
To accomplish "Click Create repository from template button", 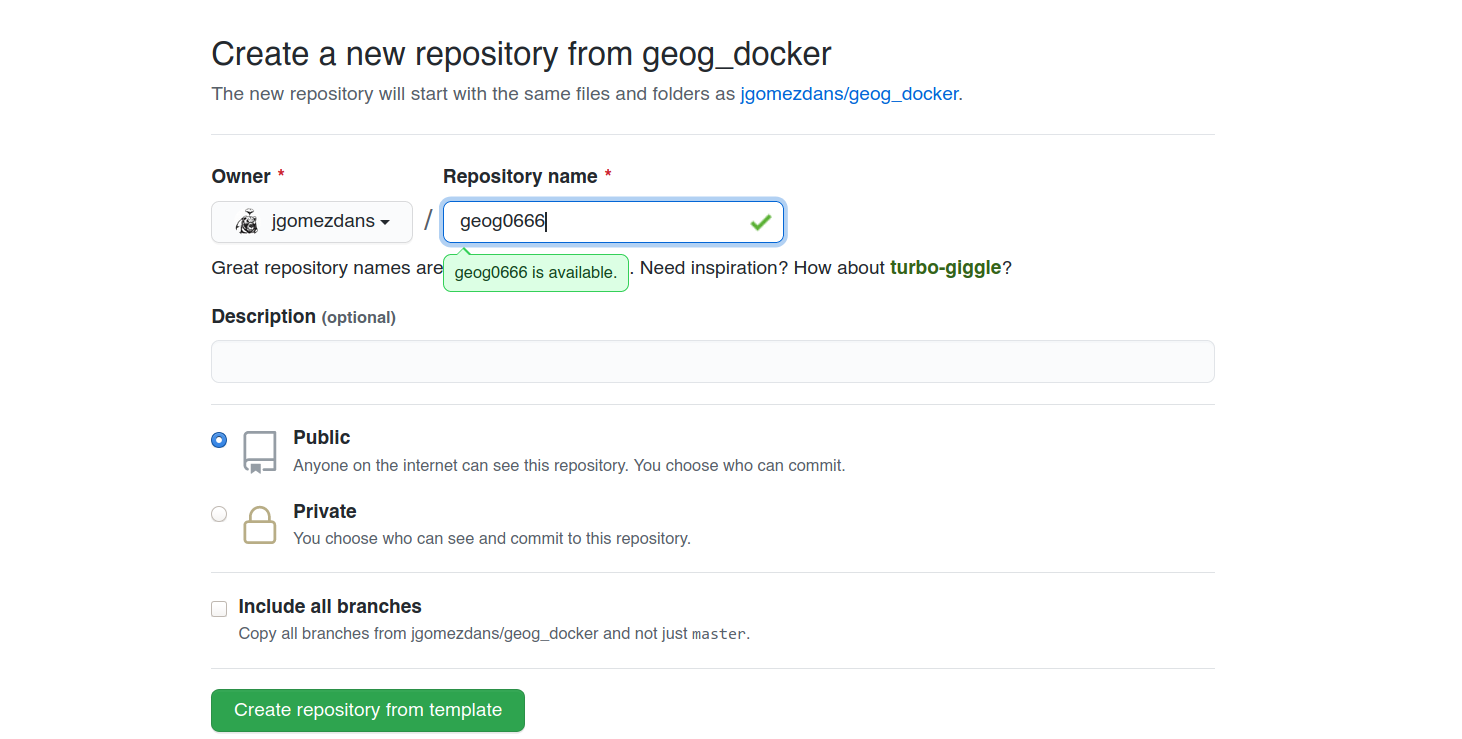I will point(368,710).
